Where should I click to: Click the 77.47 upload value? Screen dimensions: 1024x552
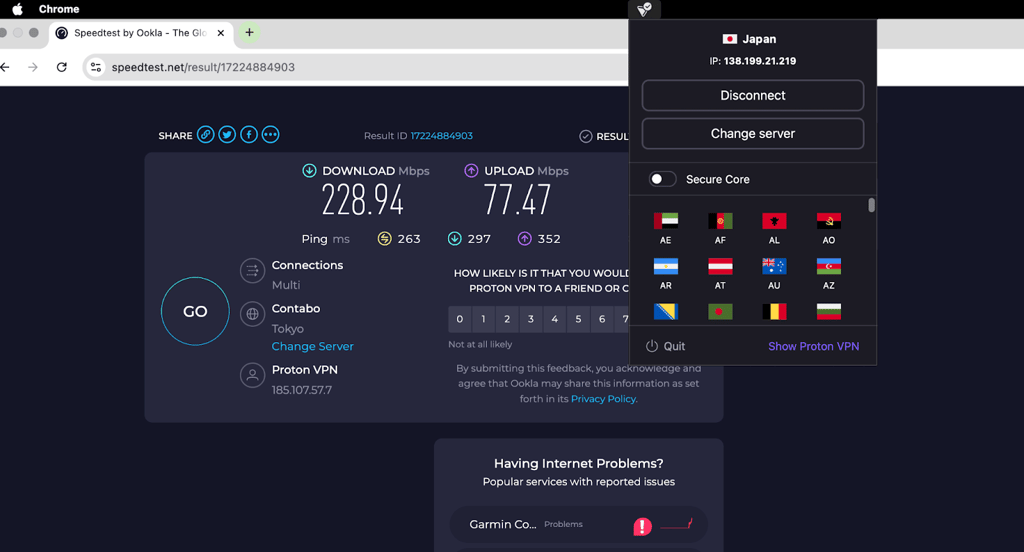point(517,200)
